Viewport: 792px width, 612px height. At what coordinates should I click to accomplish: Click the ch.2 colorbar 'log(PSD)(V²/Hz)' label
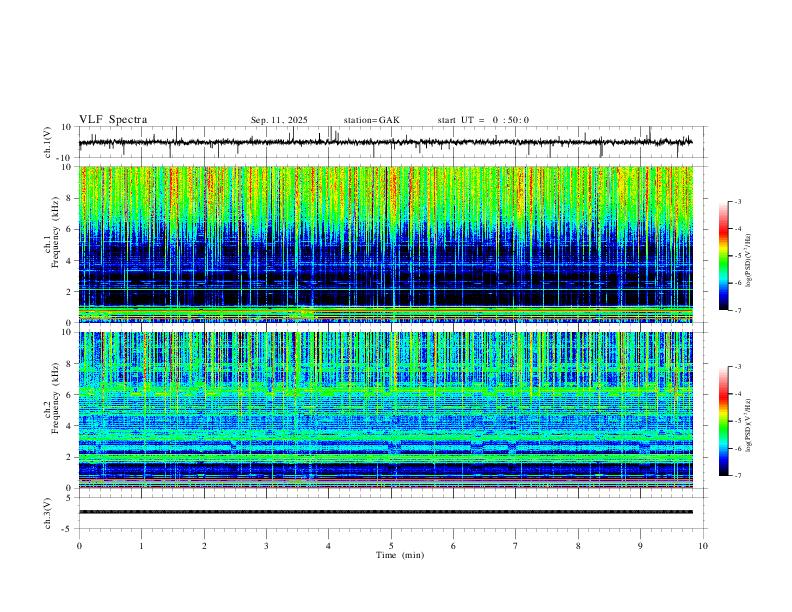748,425
